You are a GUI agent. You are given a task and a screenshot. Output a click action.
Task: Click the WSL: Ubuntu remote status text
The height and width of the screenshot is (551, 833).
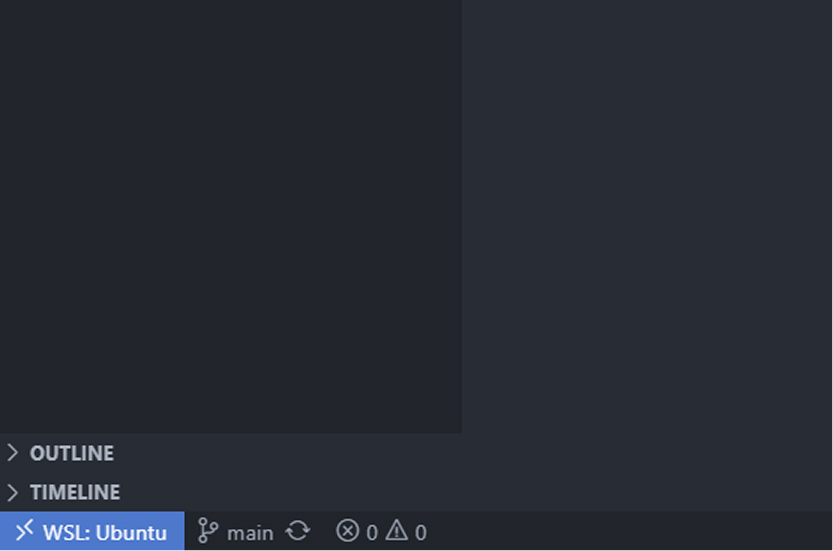[105, 533]
